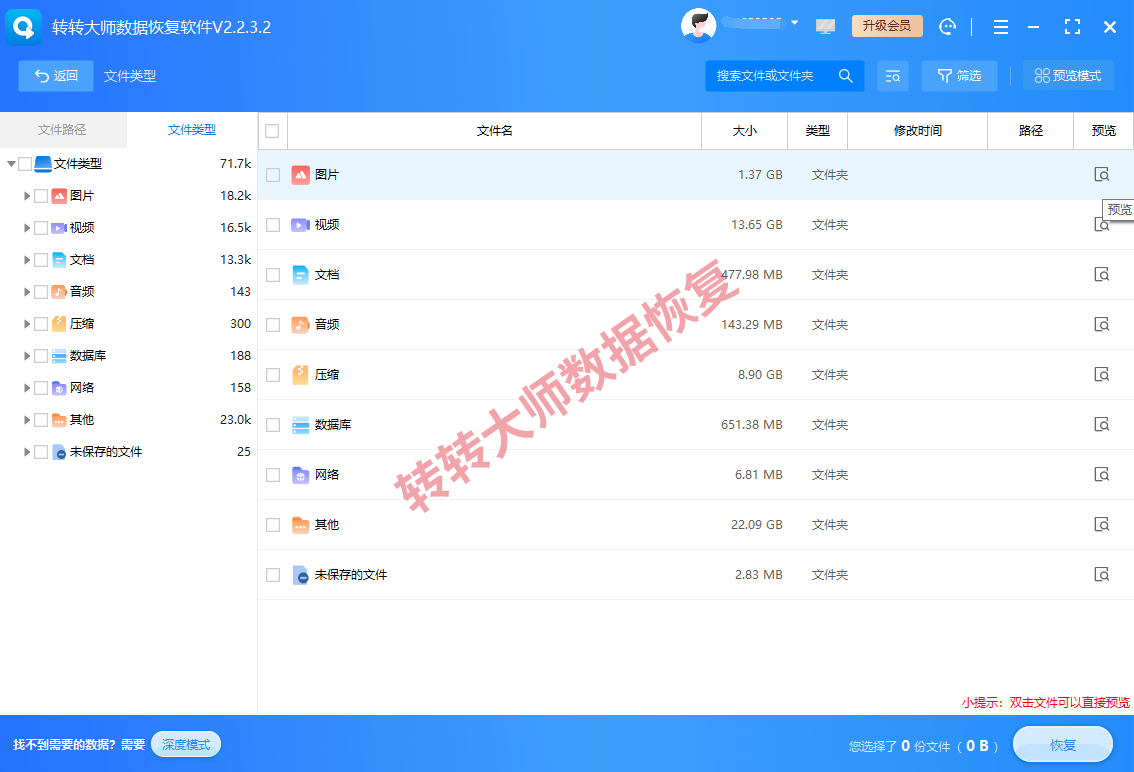Check the 未保存的文件 row in file list
The image size is (1134, 772).
click(273, 574)
